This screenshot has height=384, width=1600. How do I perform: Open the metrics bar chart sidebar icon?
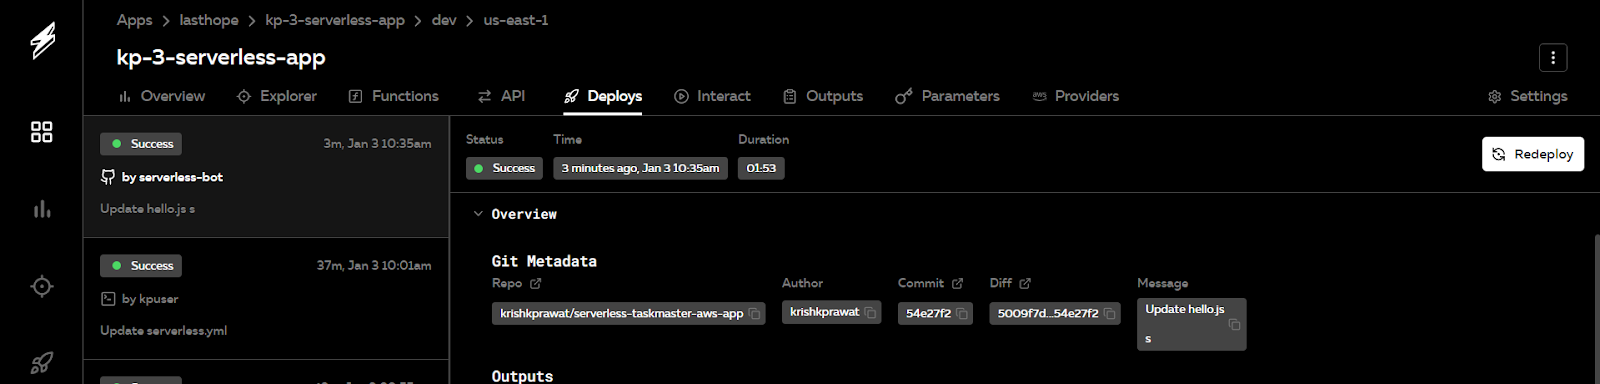click(x=42, y=209)
